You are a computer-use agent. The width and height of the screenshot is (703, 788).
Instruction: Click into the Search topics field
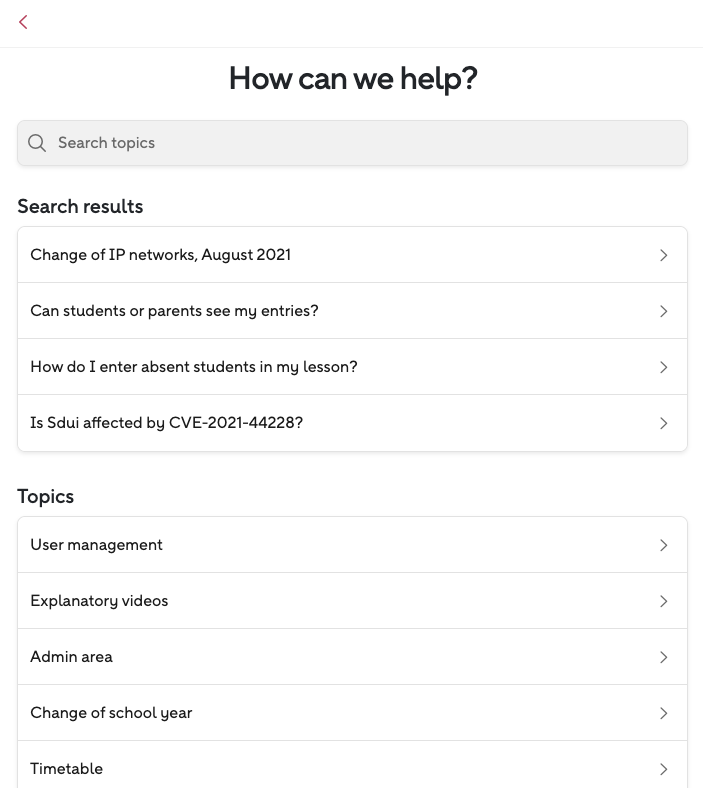(360, 143)
